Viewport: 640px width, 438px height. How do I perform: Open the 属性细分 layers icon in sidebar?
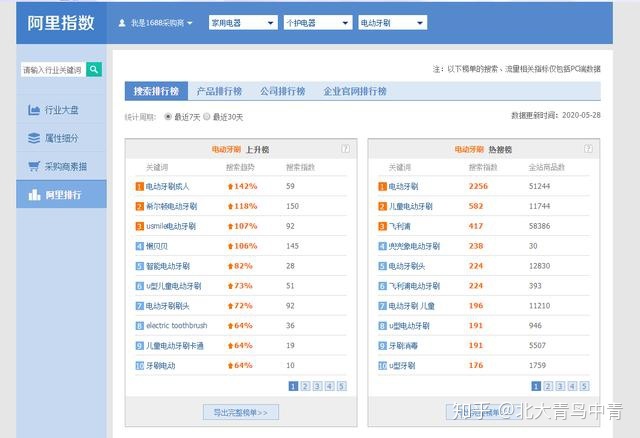34,138
